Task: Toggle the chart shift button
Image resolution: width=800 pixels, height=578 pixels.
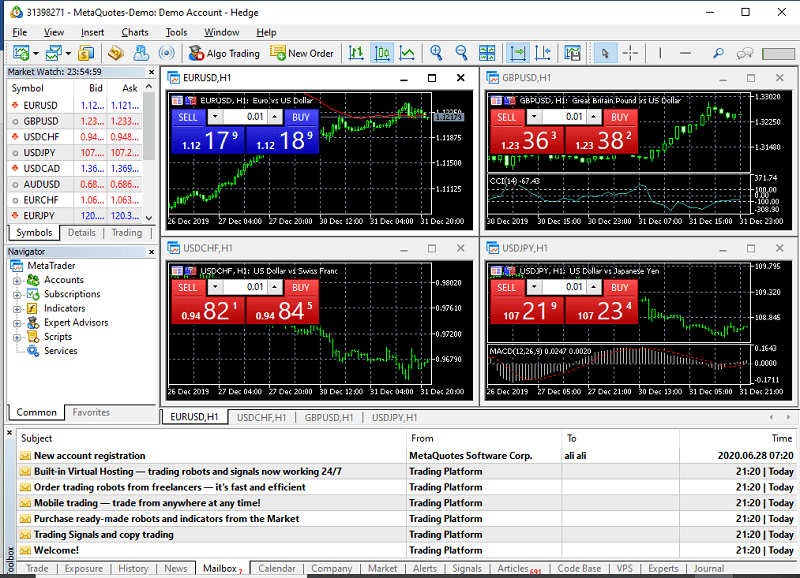Action: (543, 53)
